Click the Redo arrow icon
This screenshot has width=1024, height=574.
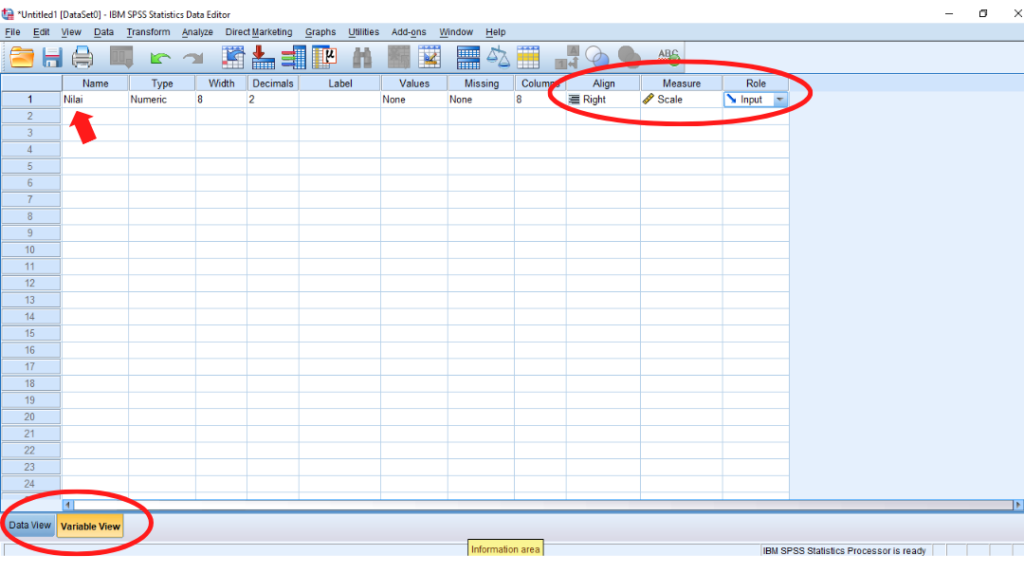(193, 58)
